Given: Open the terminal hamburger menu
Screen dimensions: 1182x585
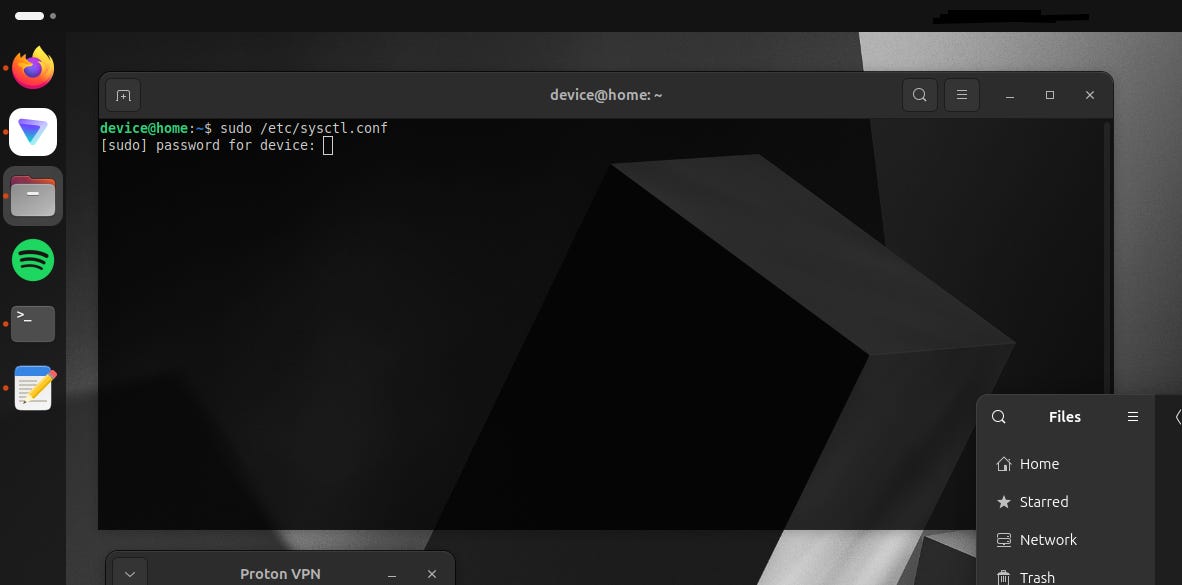Looking at the screenshot, I should pyautogui.click(x=962, y=95).
